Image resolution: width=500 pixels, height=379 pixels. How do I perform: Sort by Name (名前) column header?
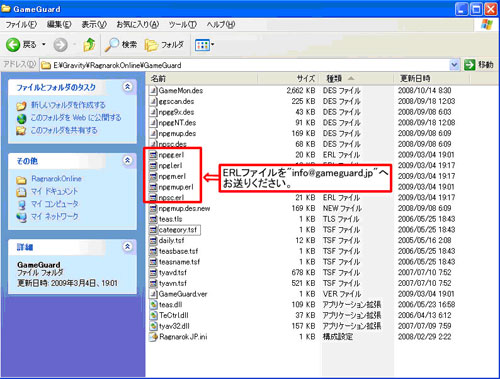tap(202, 79)
